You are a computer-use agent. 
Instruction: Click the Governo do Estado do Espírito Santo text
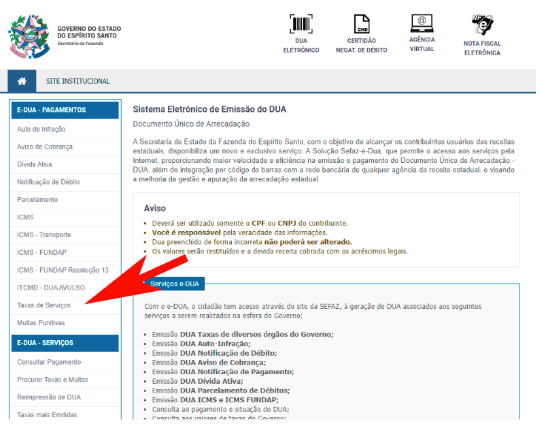[x=89, y=32]
